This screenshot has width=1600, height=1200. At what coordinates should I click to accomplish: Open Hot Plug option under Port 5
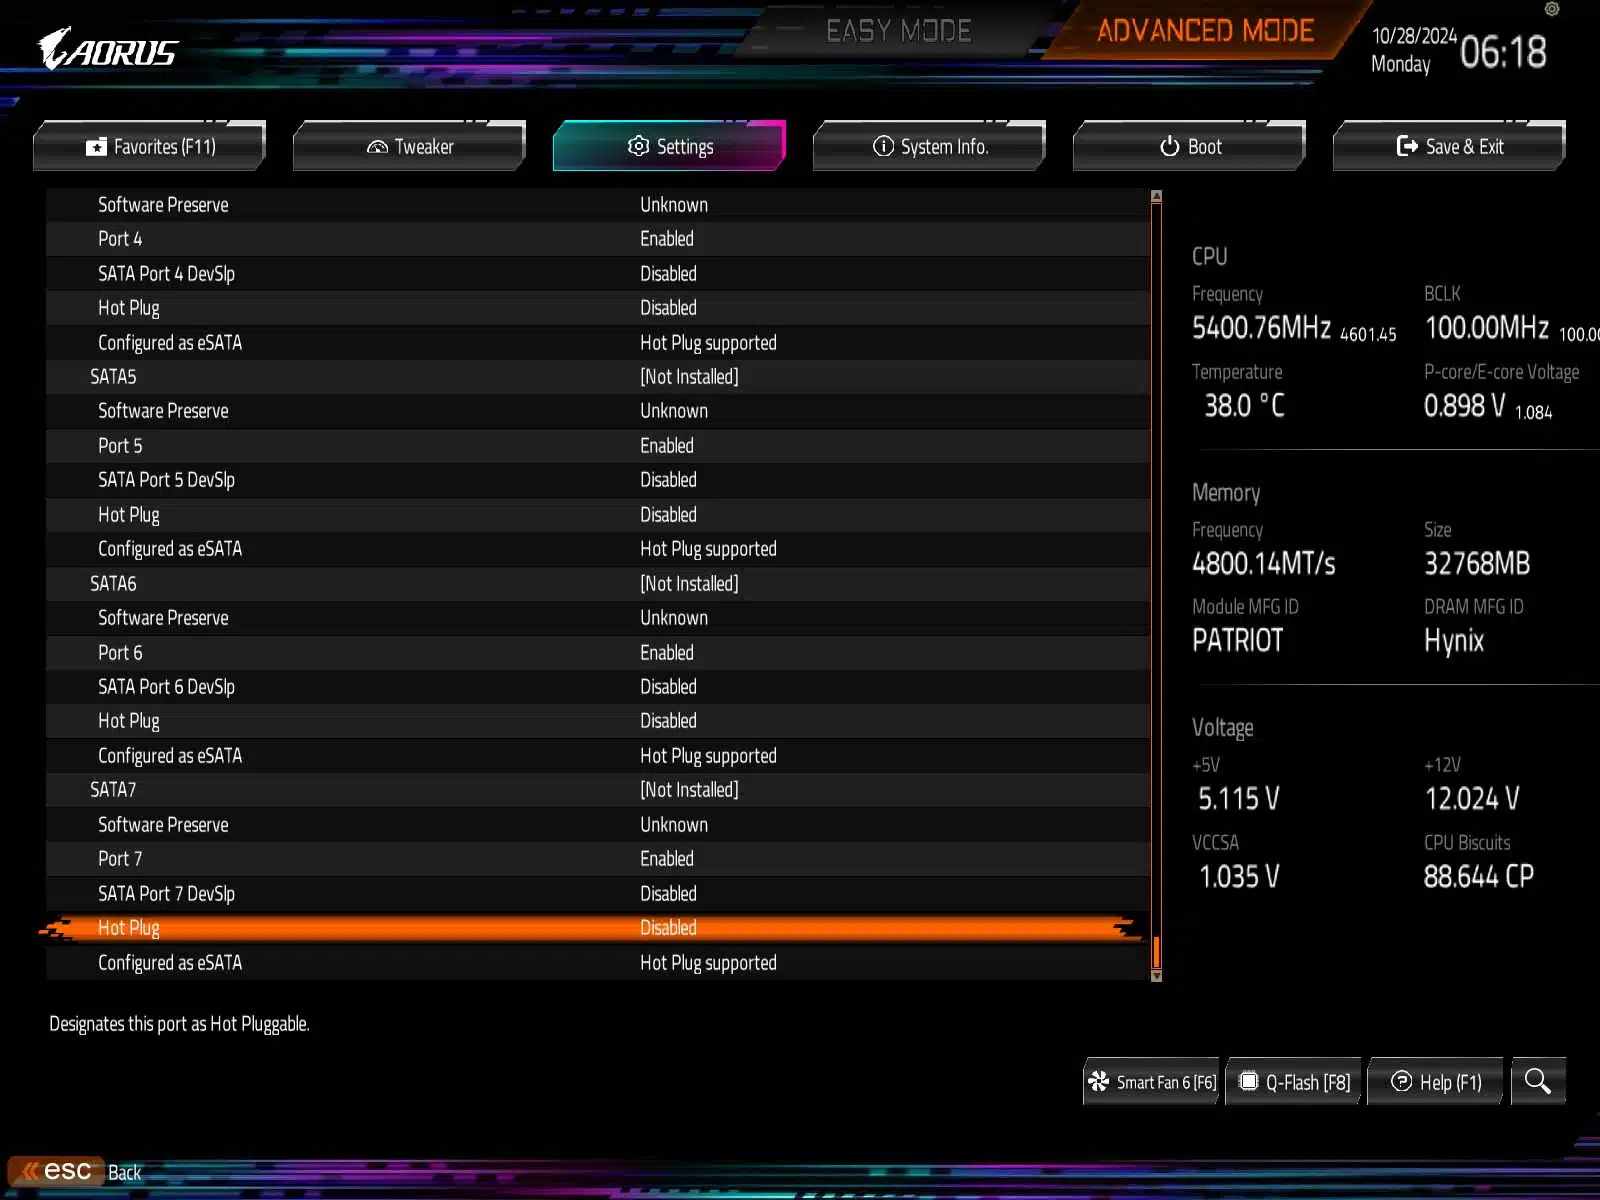598,515
